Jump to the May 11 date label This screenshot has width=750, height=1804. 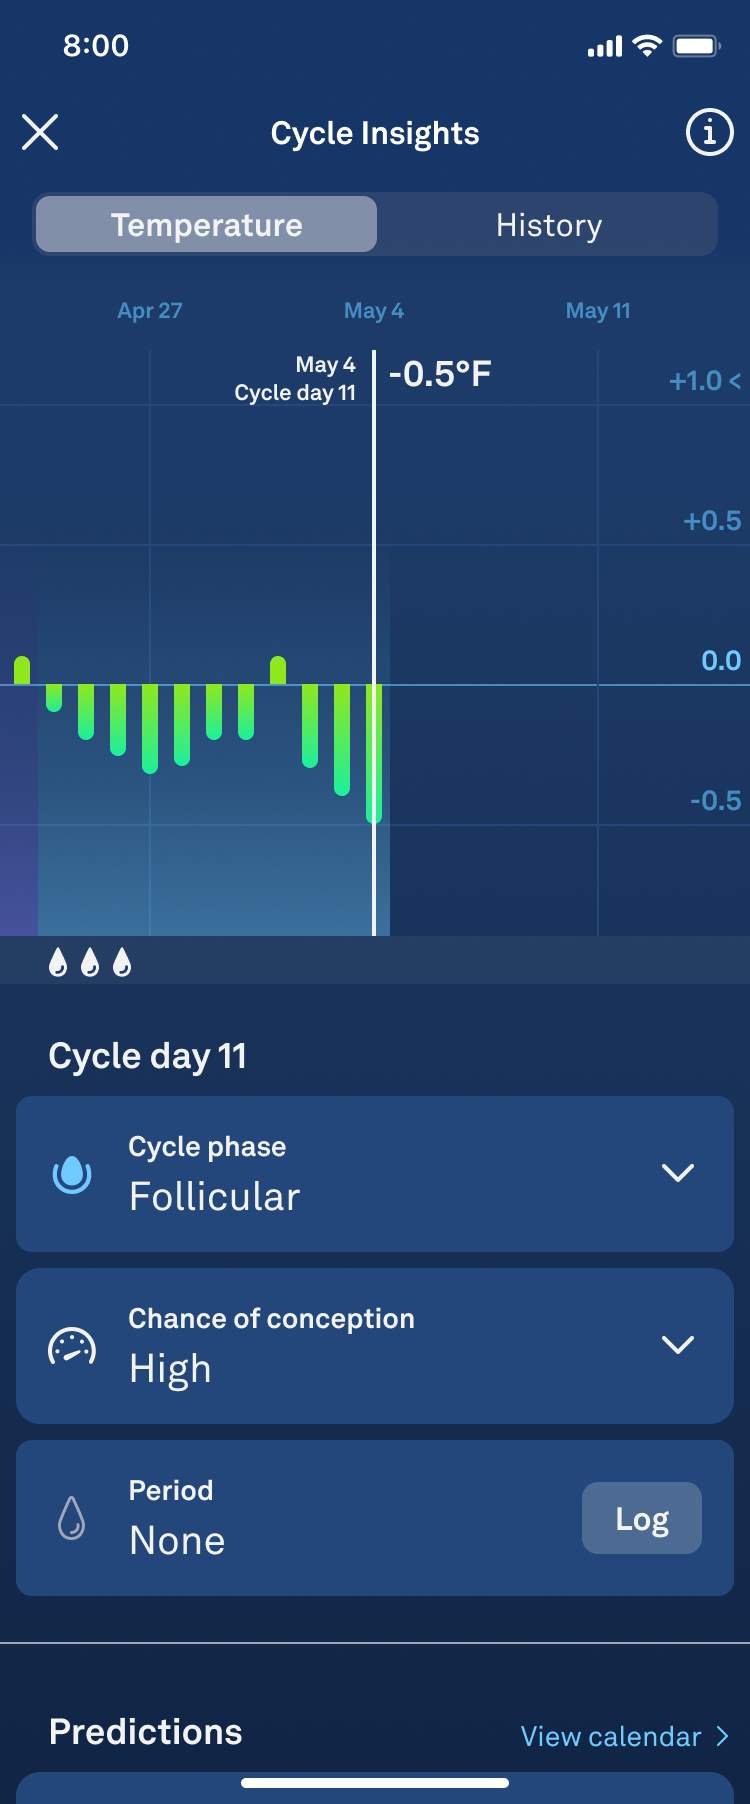[598, 311]
